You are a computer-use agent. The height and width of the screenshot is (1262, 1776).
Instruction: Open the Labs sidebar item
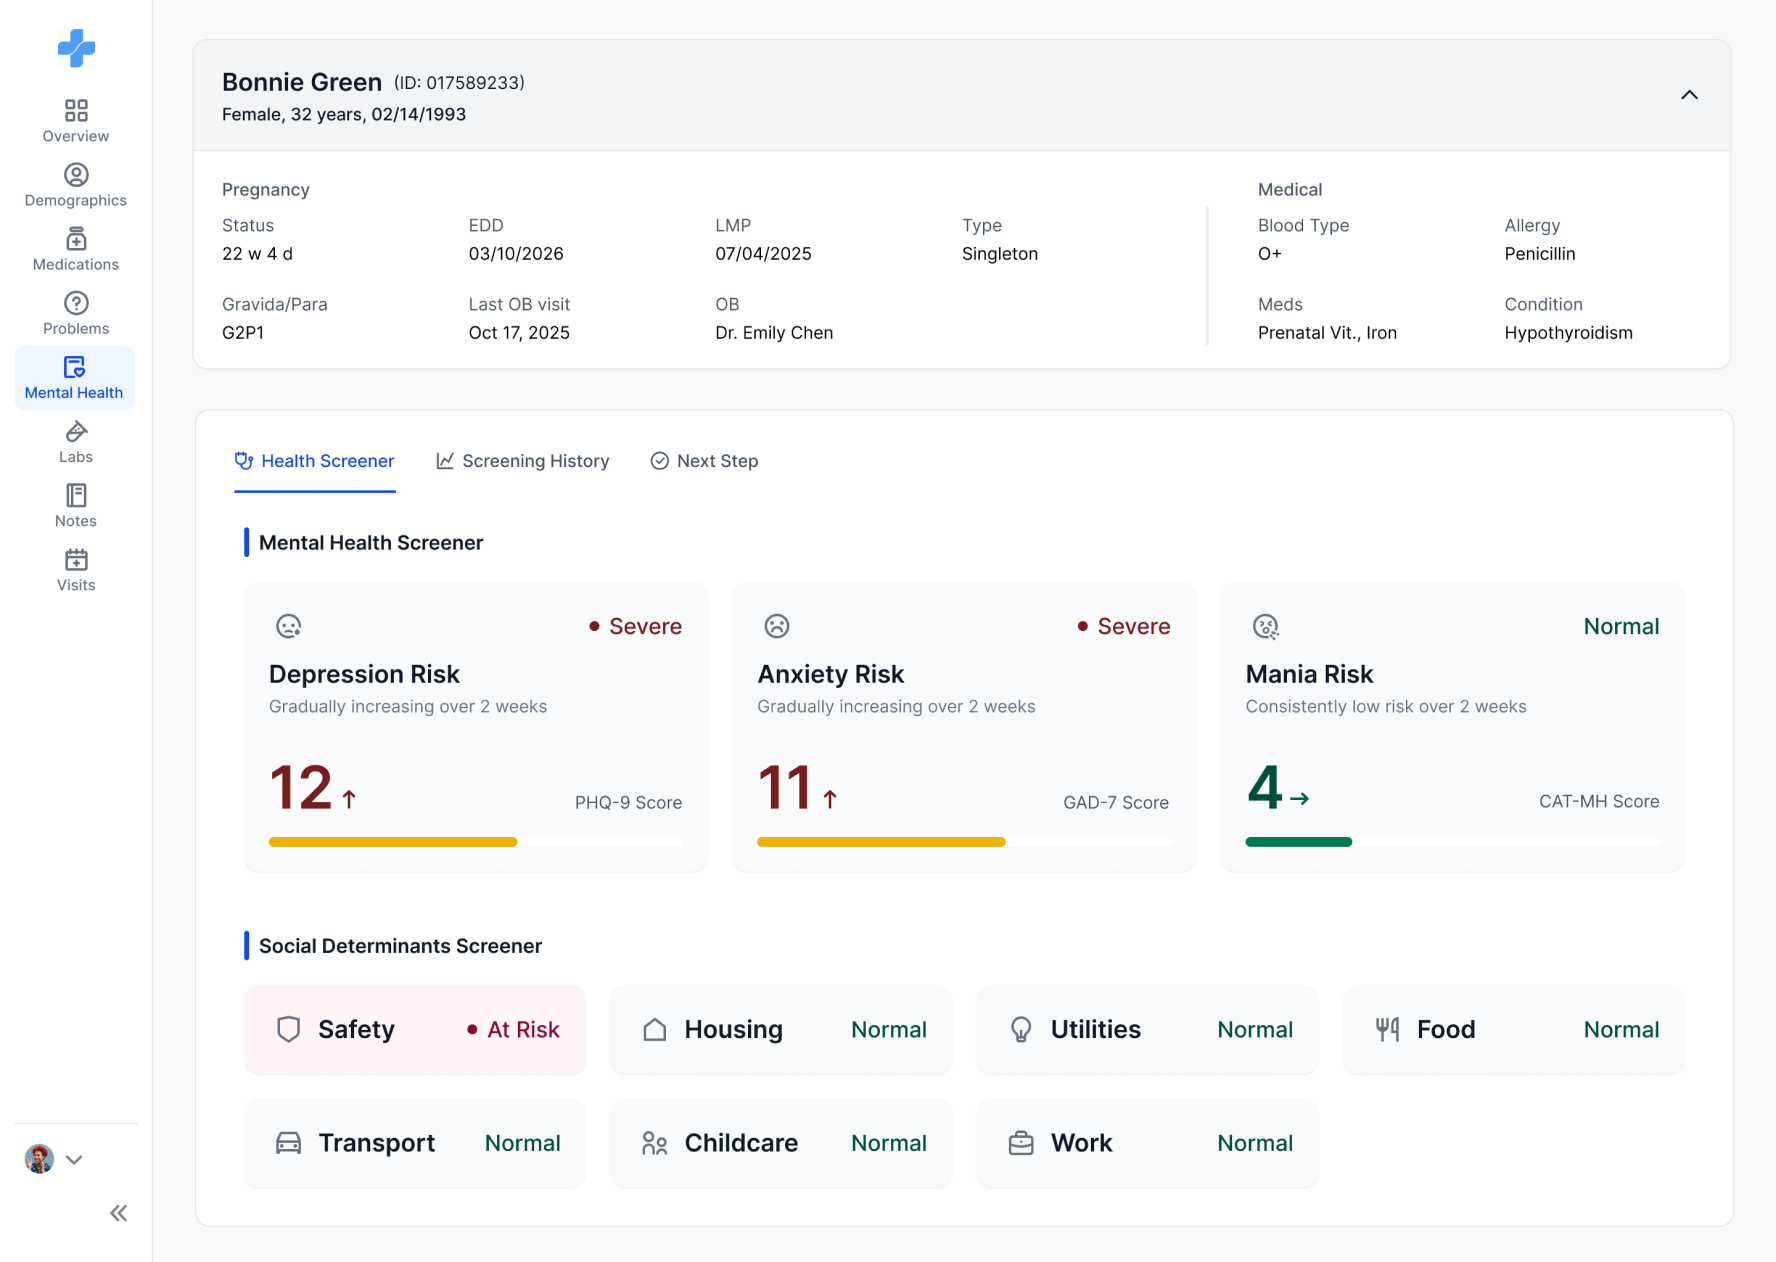[76, 442]
